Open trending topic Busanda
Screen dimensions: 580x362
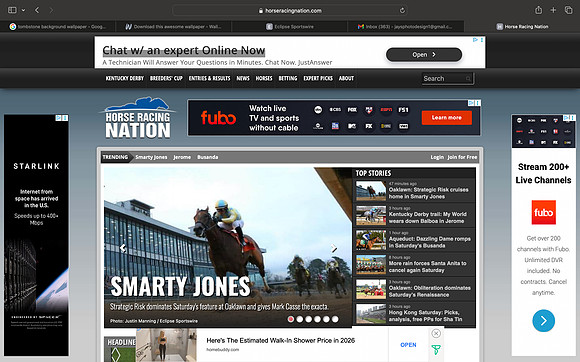[x=208, y=157]
